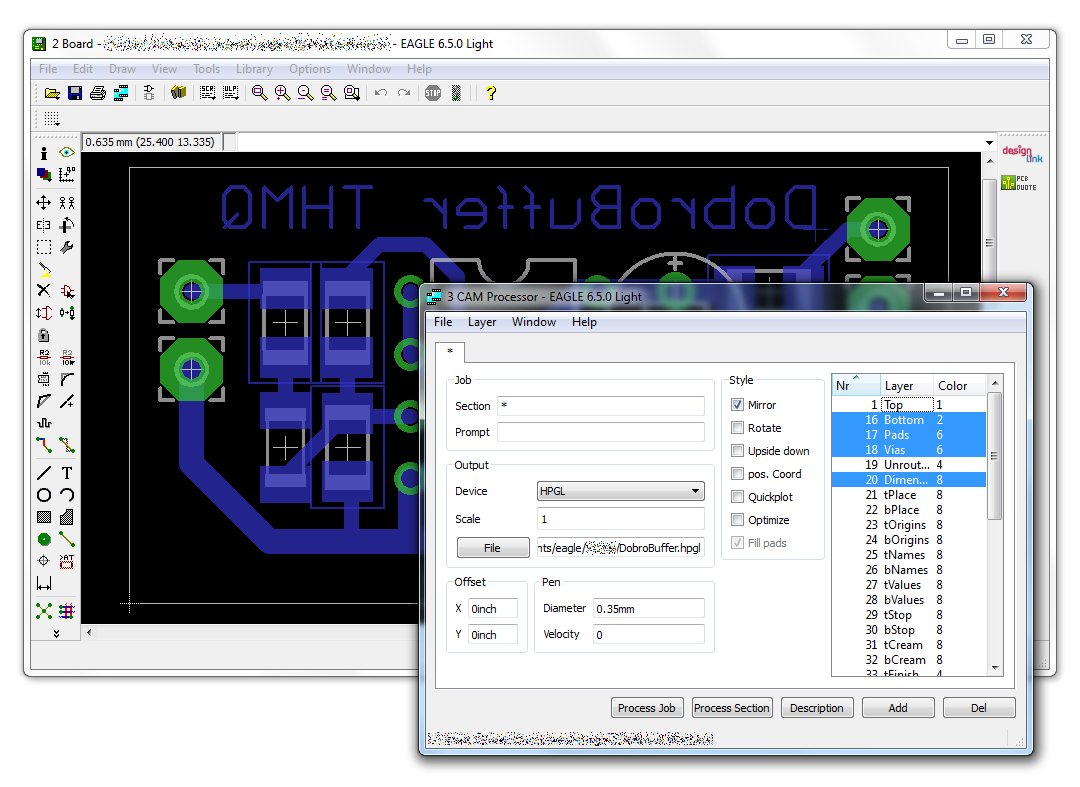Select the Move tool in the left toolbar

[x=44, y=203]
